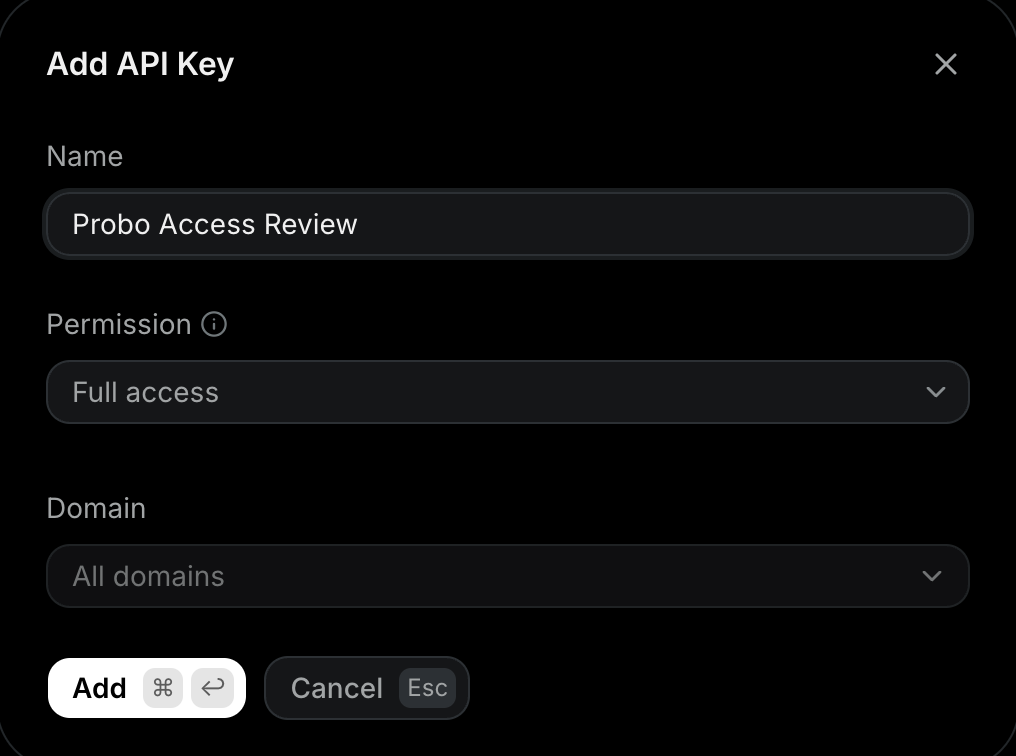The height and width of the screenshot is (756, 1016).
Task: Select the Full access value text
Action: coord(146,392)
